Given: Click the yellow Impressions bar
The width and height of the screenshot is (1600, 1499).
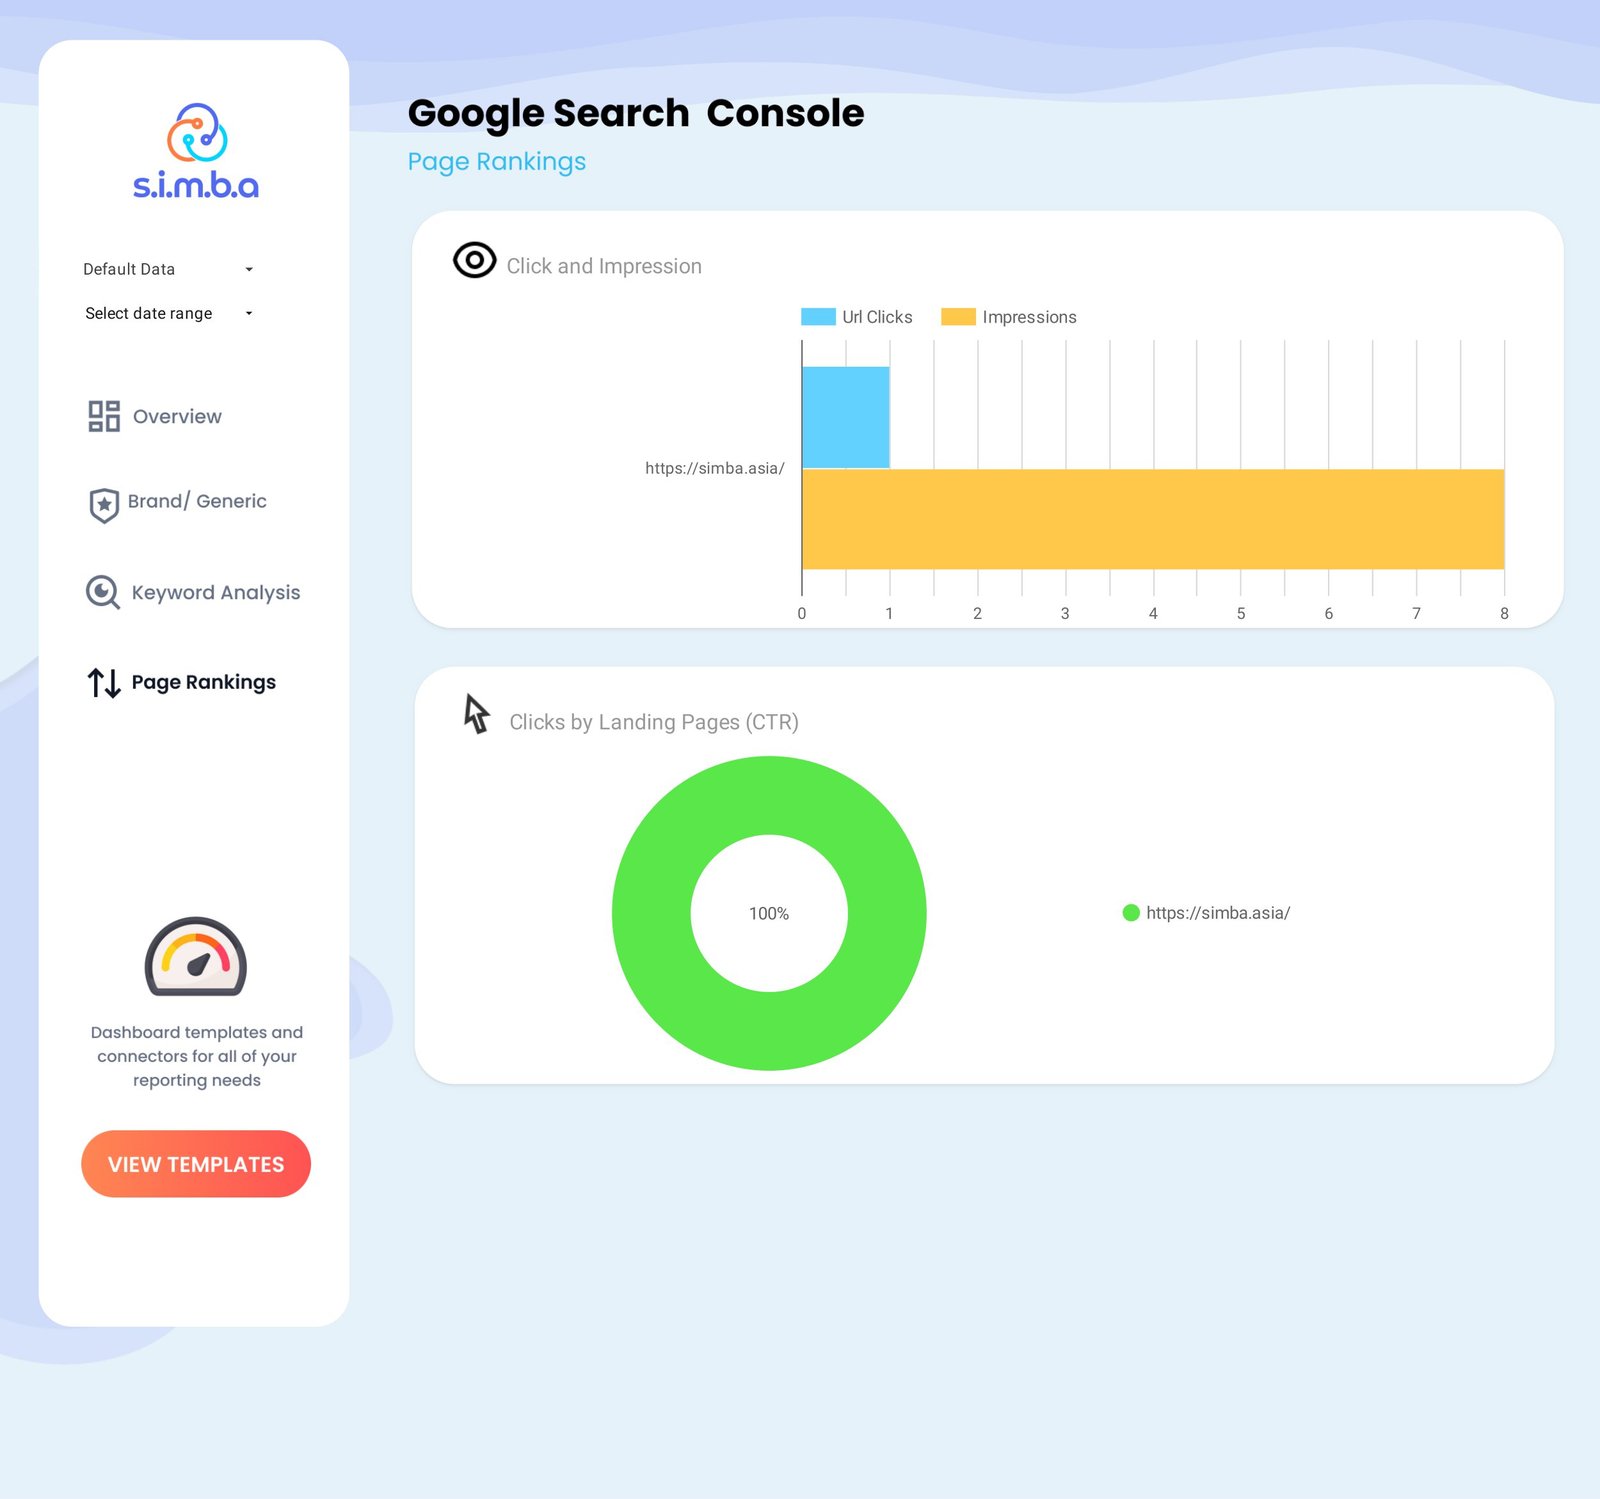Looking at the screenshot, I should [1152, 519].
